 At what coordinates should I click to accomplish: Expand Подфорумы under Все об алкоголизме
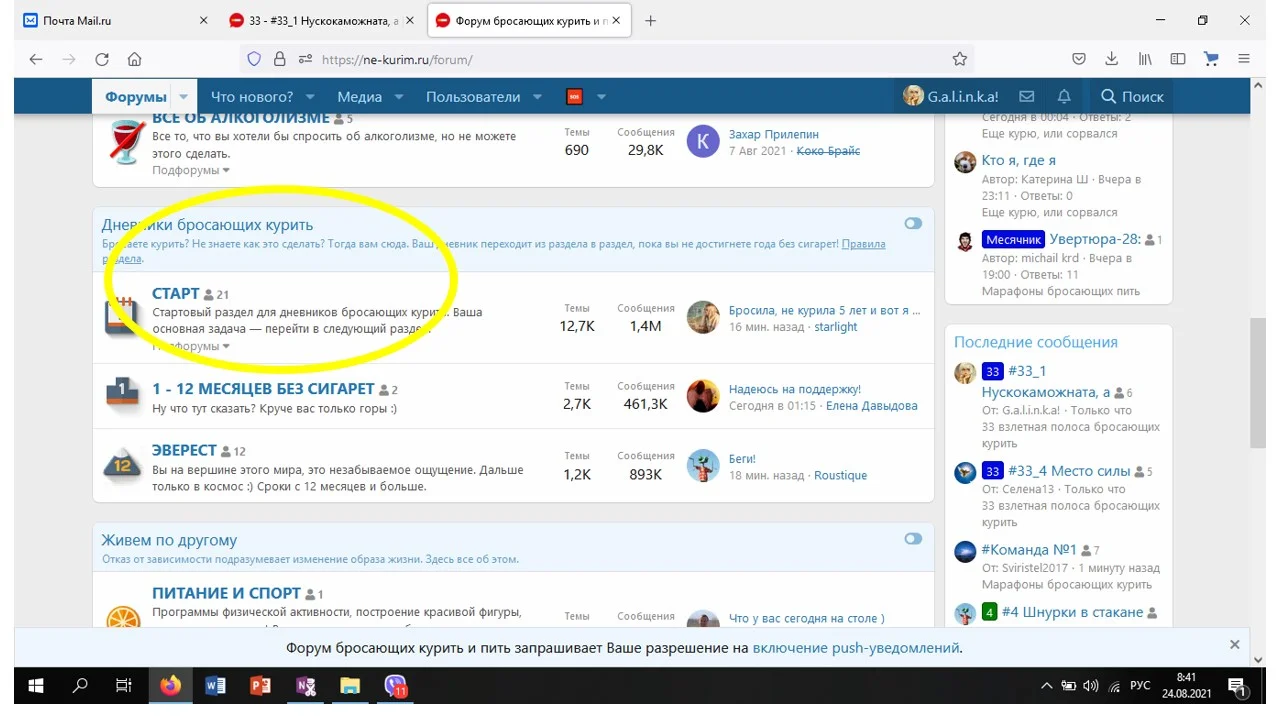click(x=191, y=170)
